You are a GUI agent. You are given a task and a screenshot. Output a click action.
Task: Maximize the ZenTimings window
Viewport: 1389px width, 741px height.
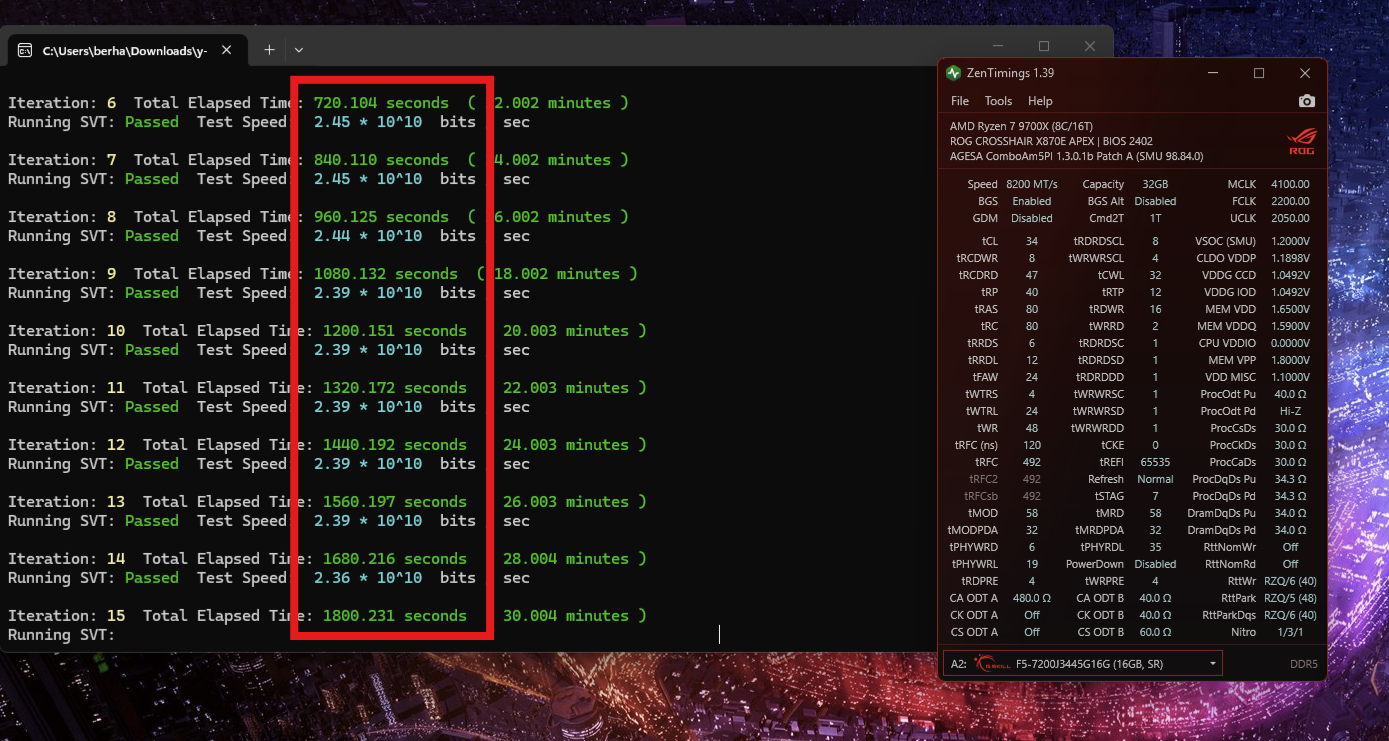(1259, 73)
